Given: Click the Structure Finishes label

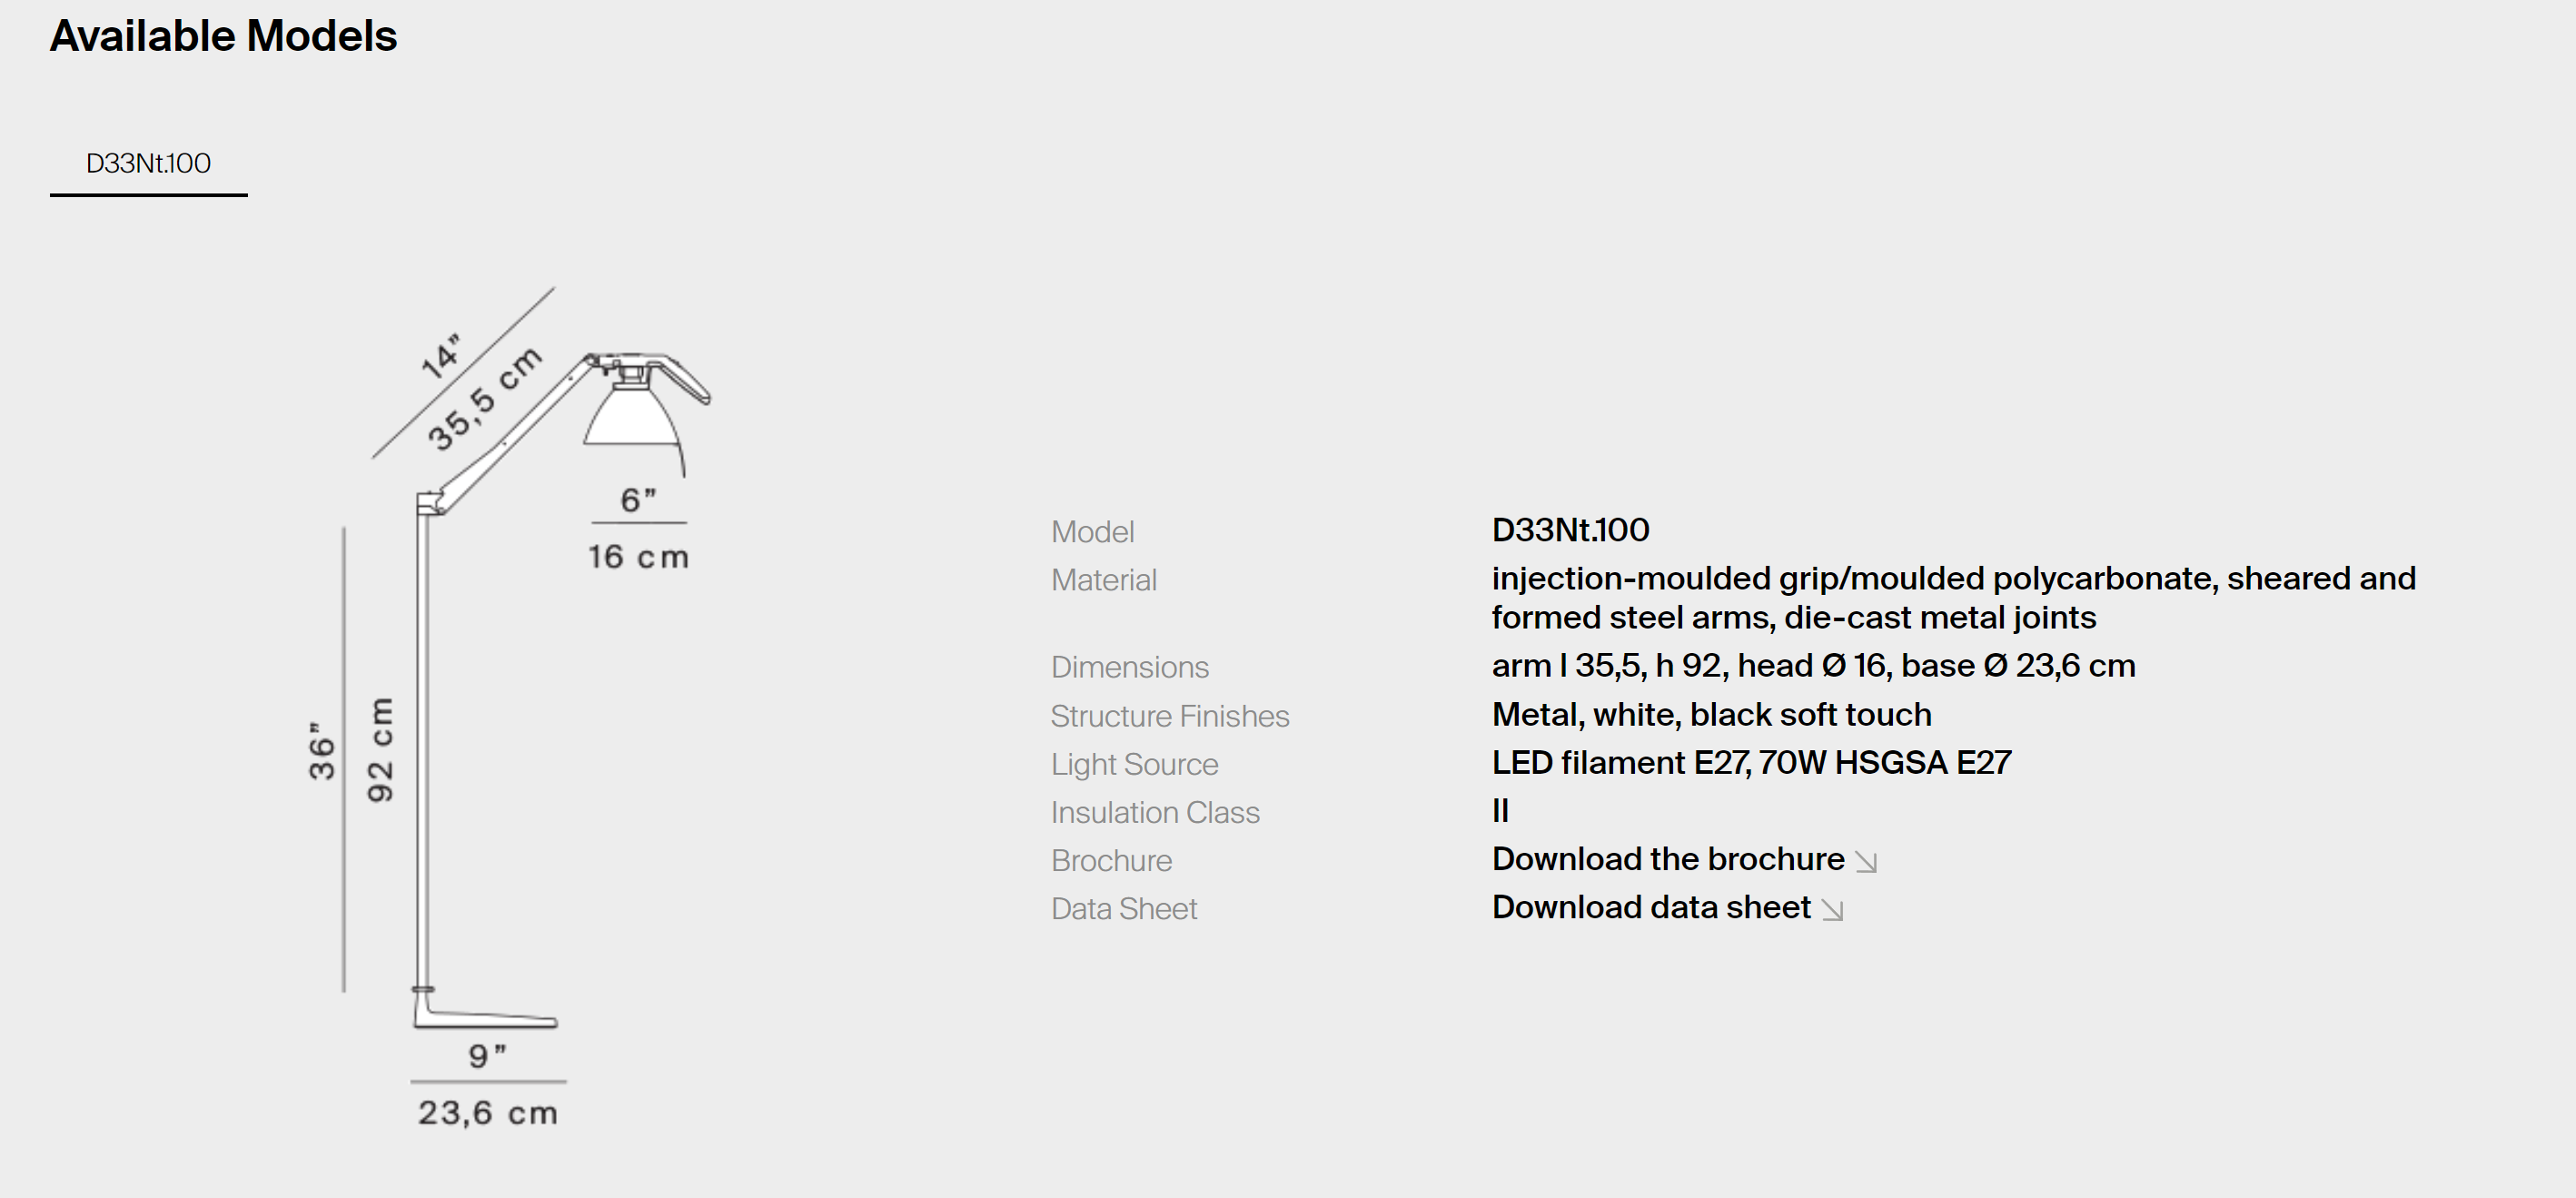Looking at the screenshot, I should point(1169,716).
